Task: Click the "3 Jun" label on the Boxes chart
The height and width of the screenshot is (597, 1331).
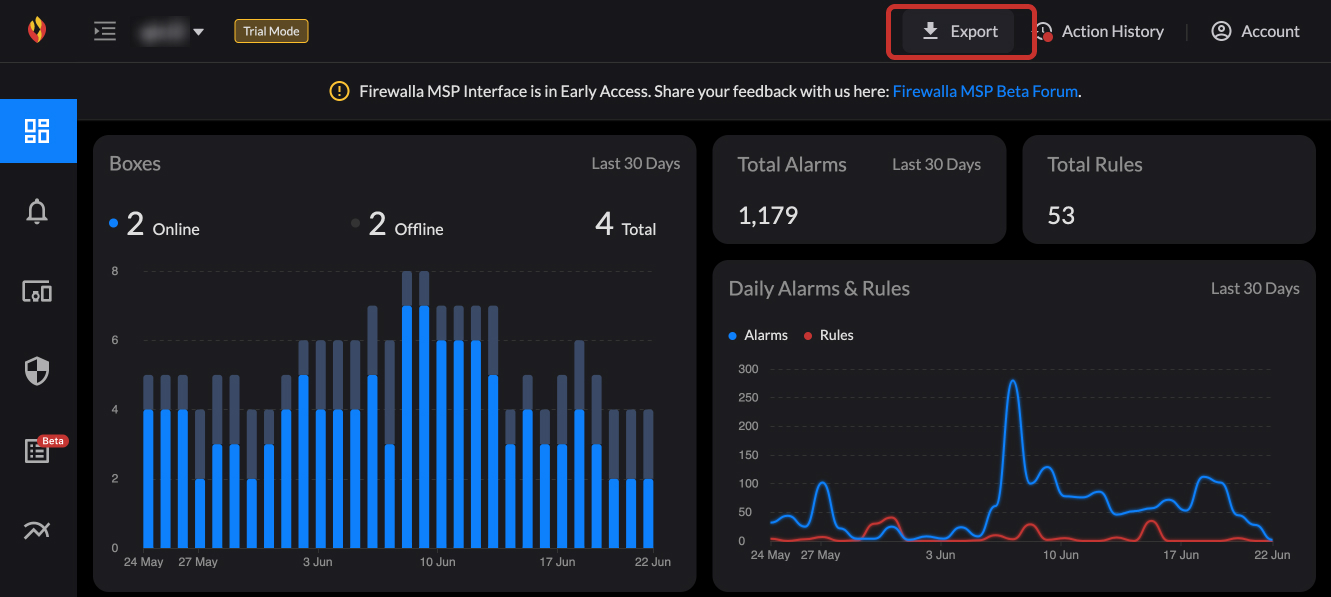Action: coord(317,562)
